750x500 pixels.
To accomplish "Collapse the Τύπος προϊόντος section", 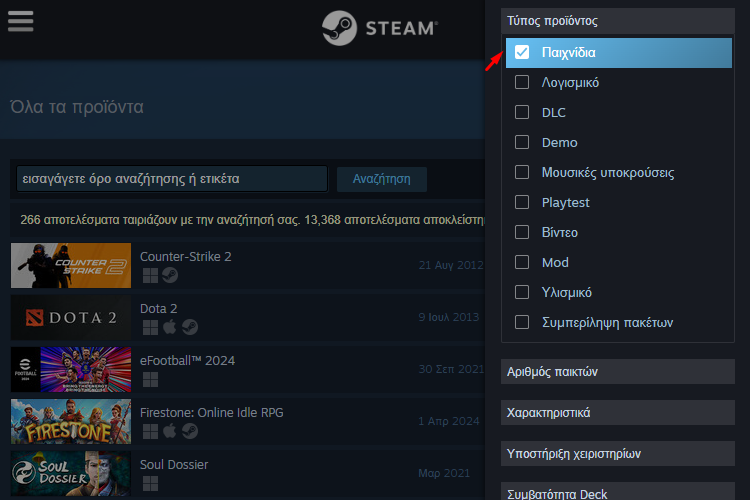I will click(618, 21).
